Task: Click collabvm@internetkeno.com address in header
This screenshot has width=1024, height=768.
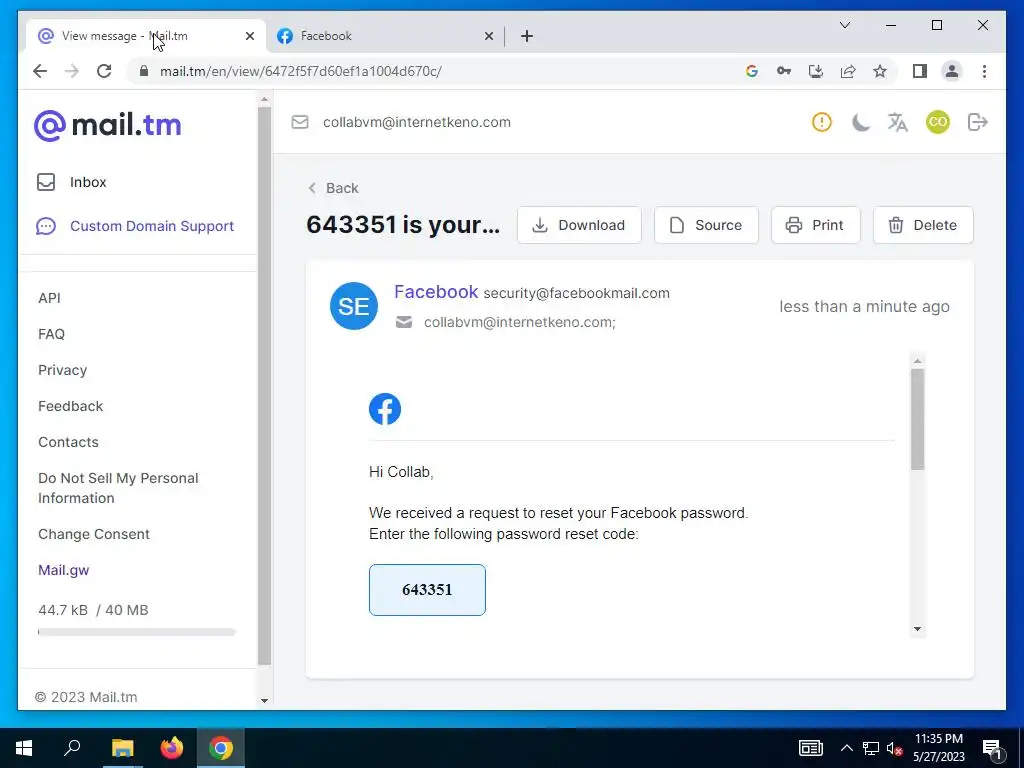Action: click(417, 122)
